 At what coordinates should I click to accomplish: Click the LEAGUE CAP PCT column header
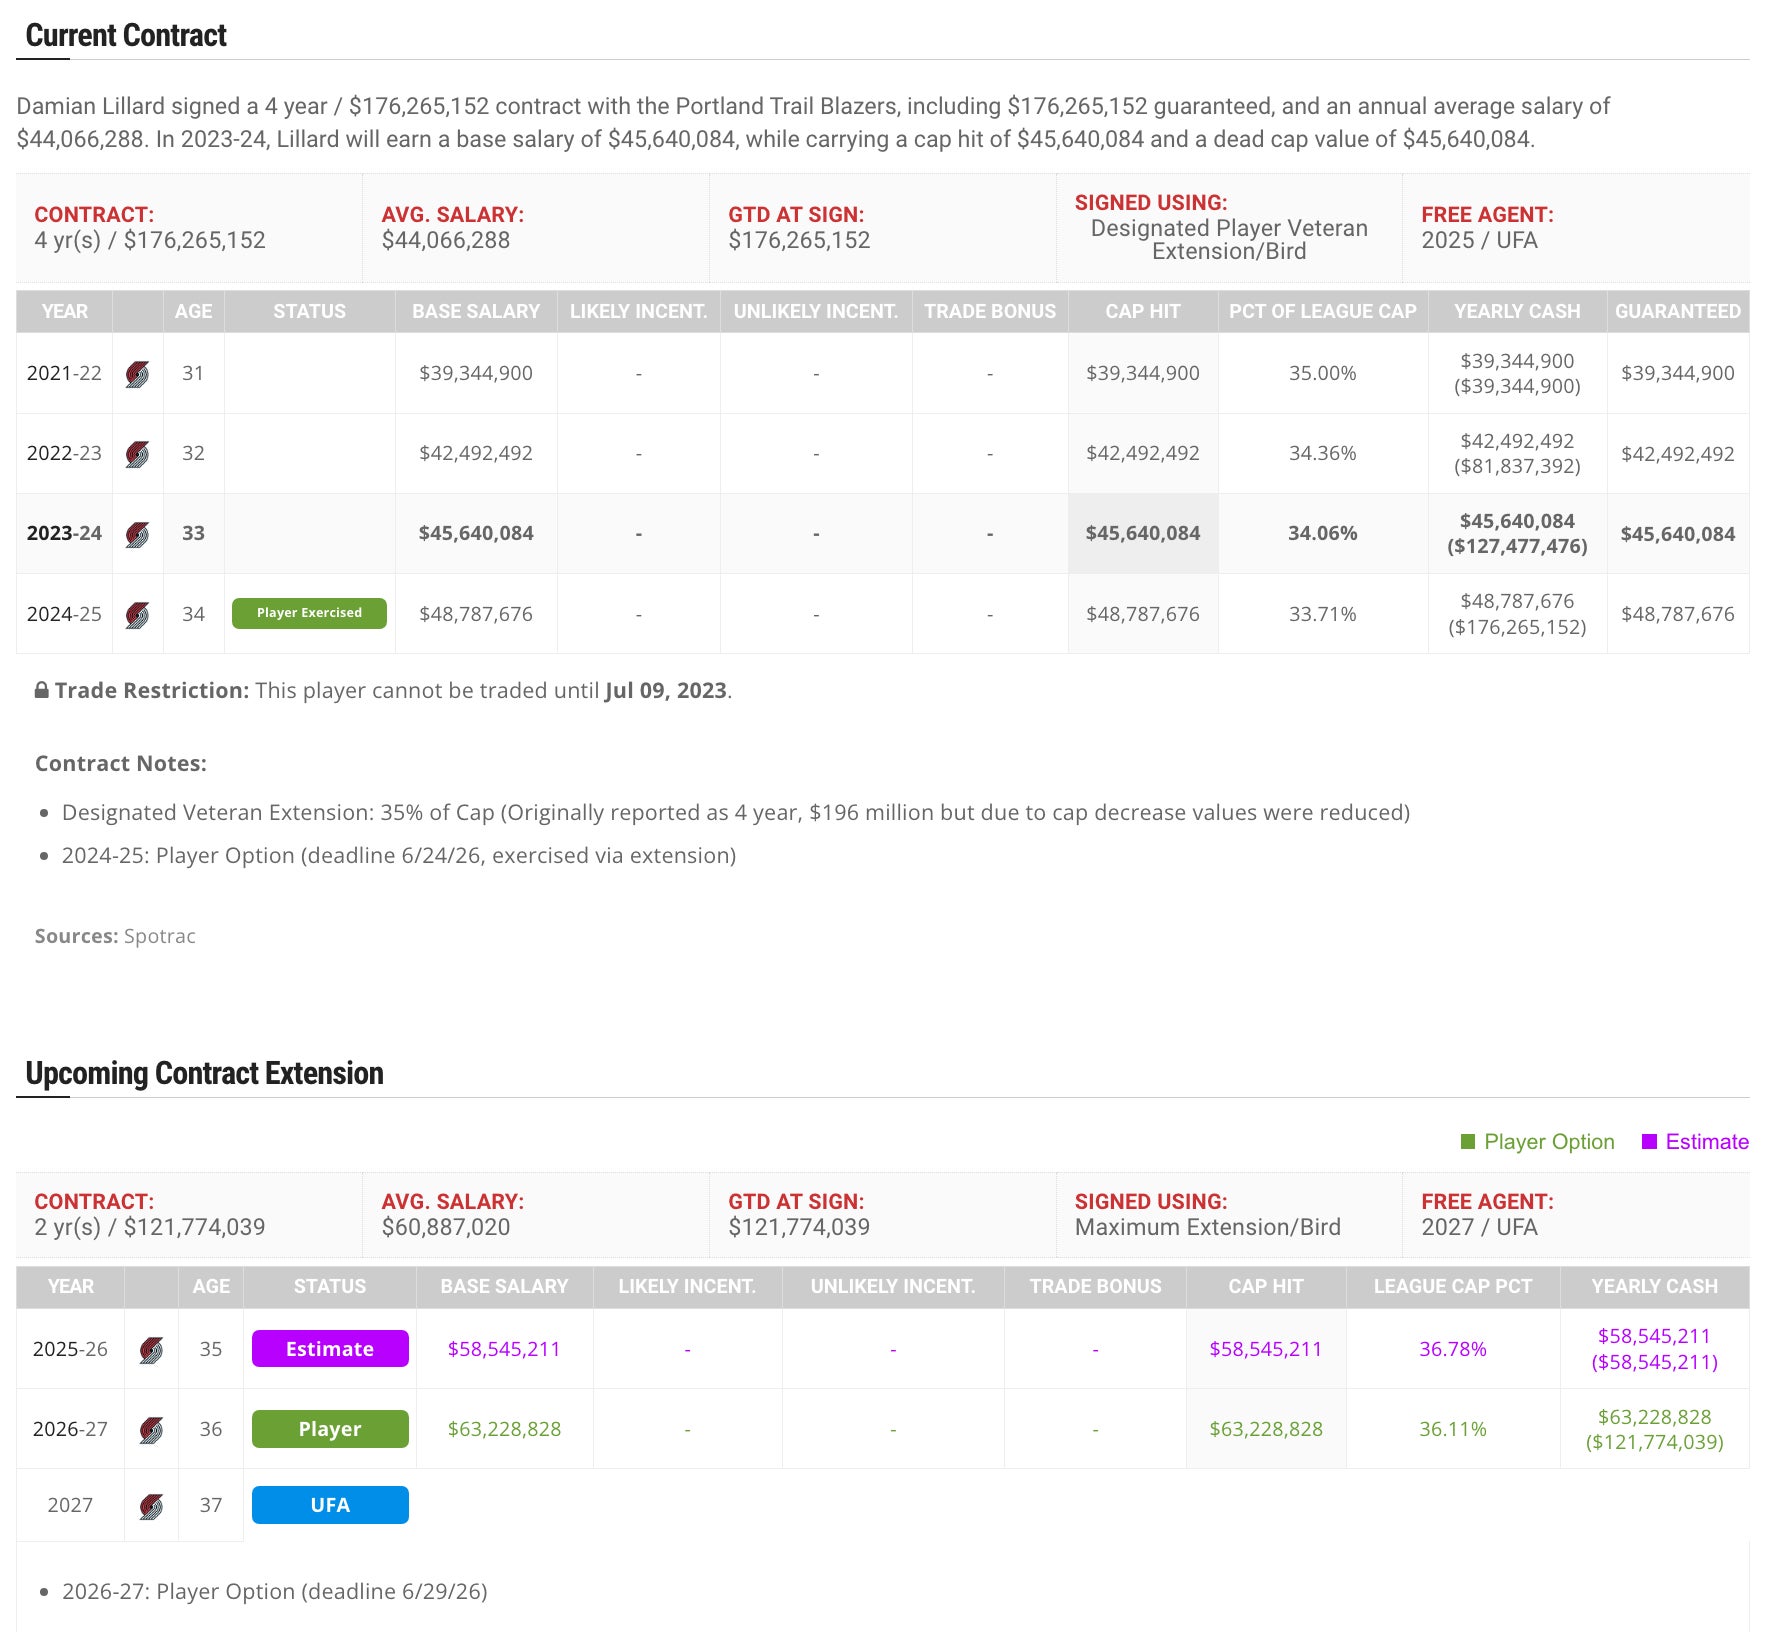(1452, 1286)
